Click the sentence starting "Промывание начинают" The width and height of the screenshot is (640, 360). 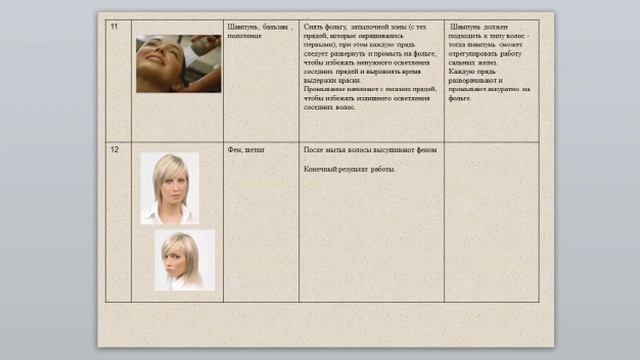pos(370,98)
